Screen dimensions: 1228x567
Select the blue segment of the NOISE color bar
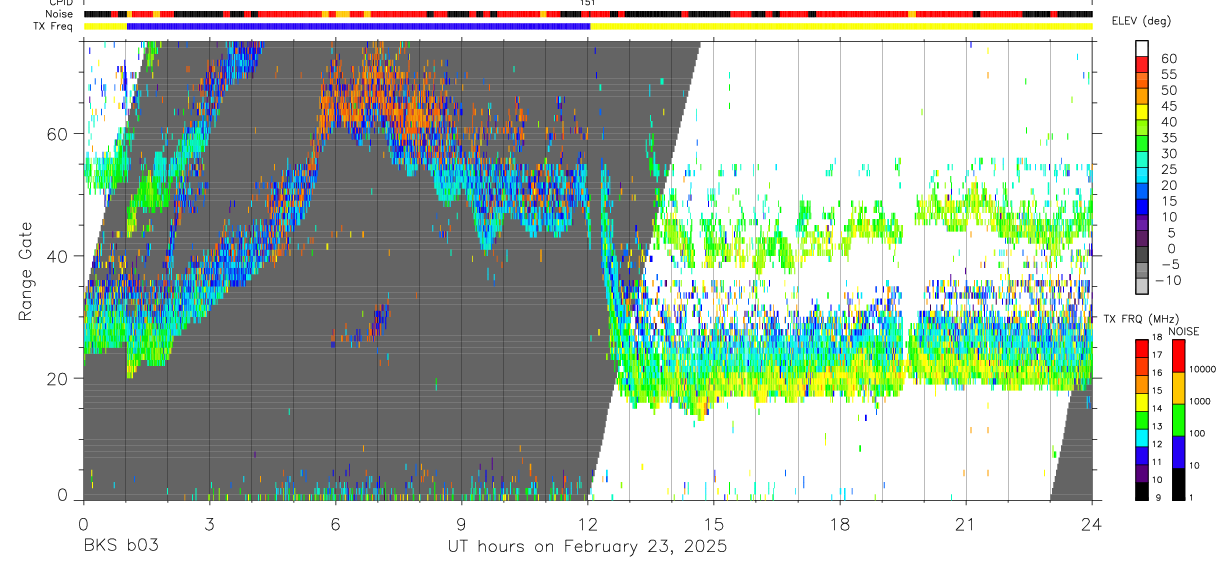pyautogui.click(x=1178, y=450)
